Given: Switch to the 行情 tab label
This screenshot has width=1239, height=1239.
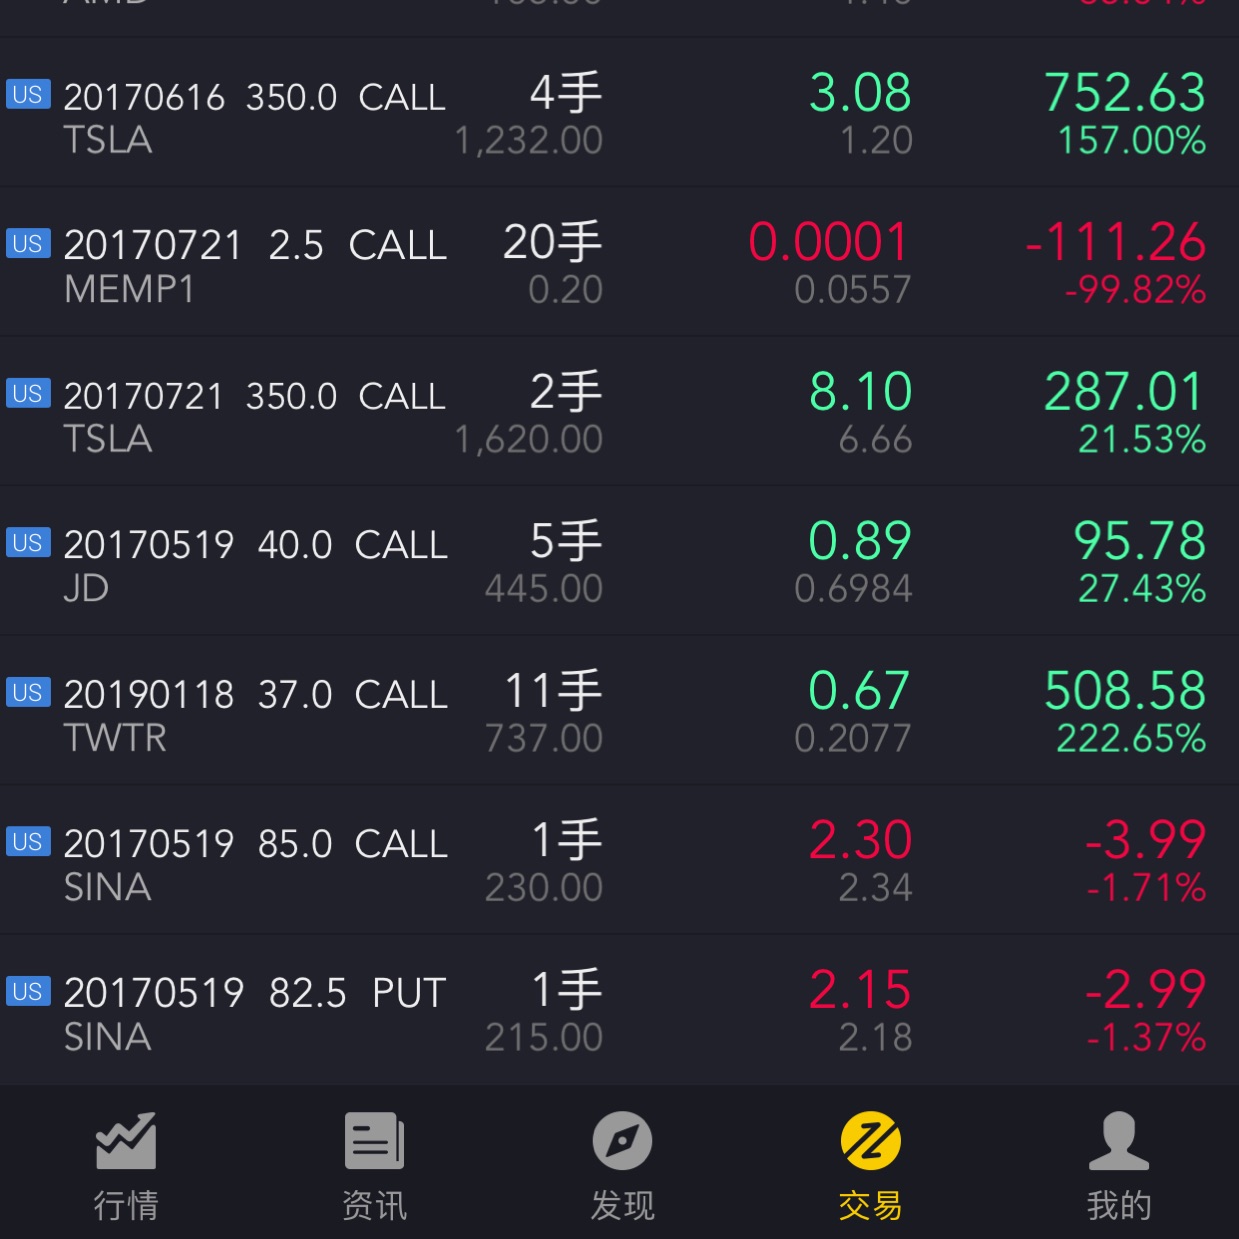Looking at the screenshot, I should (126, 1205).
